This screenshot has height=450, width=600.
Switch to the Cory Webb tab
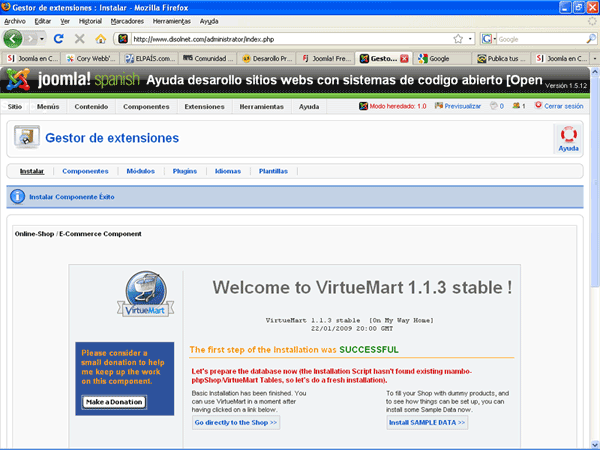[90, 59]
